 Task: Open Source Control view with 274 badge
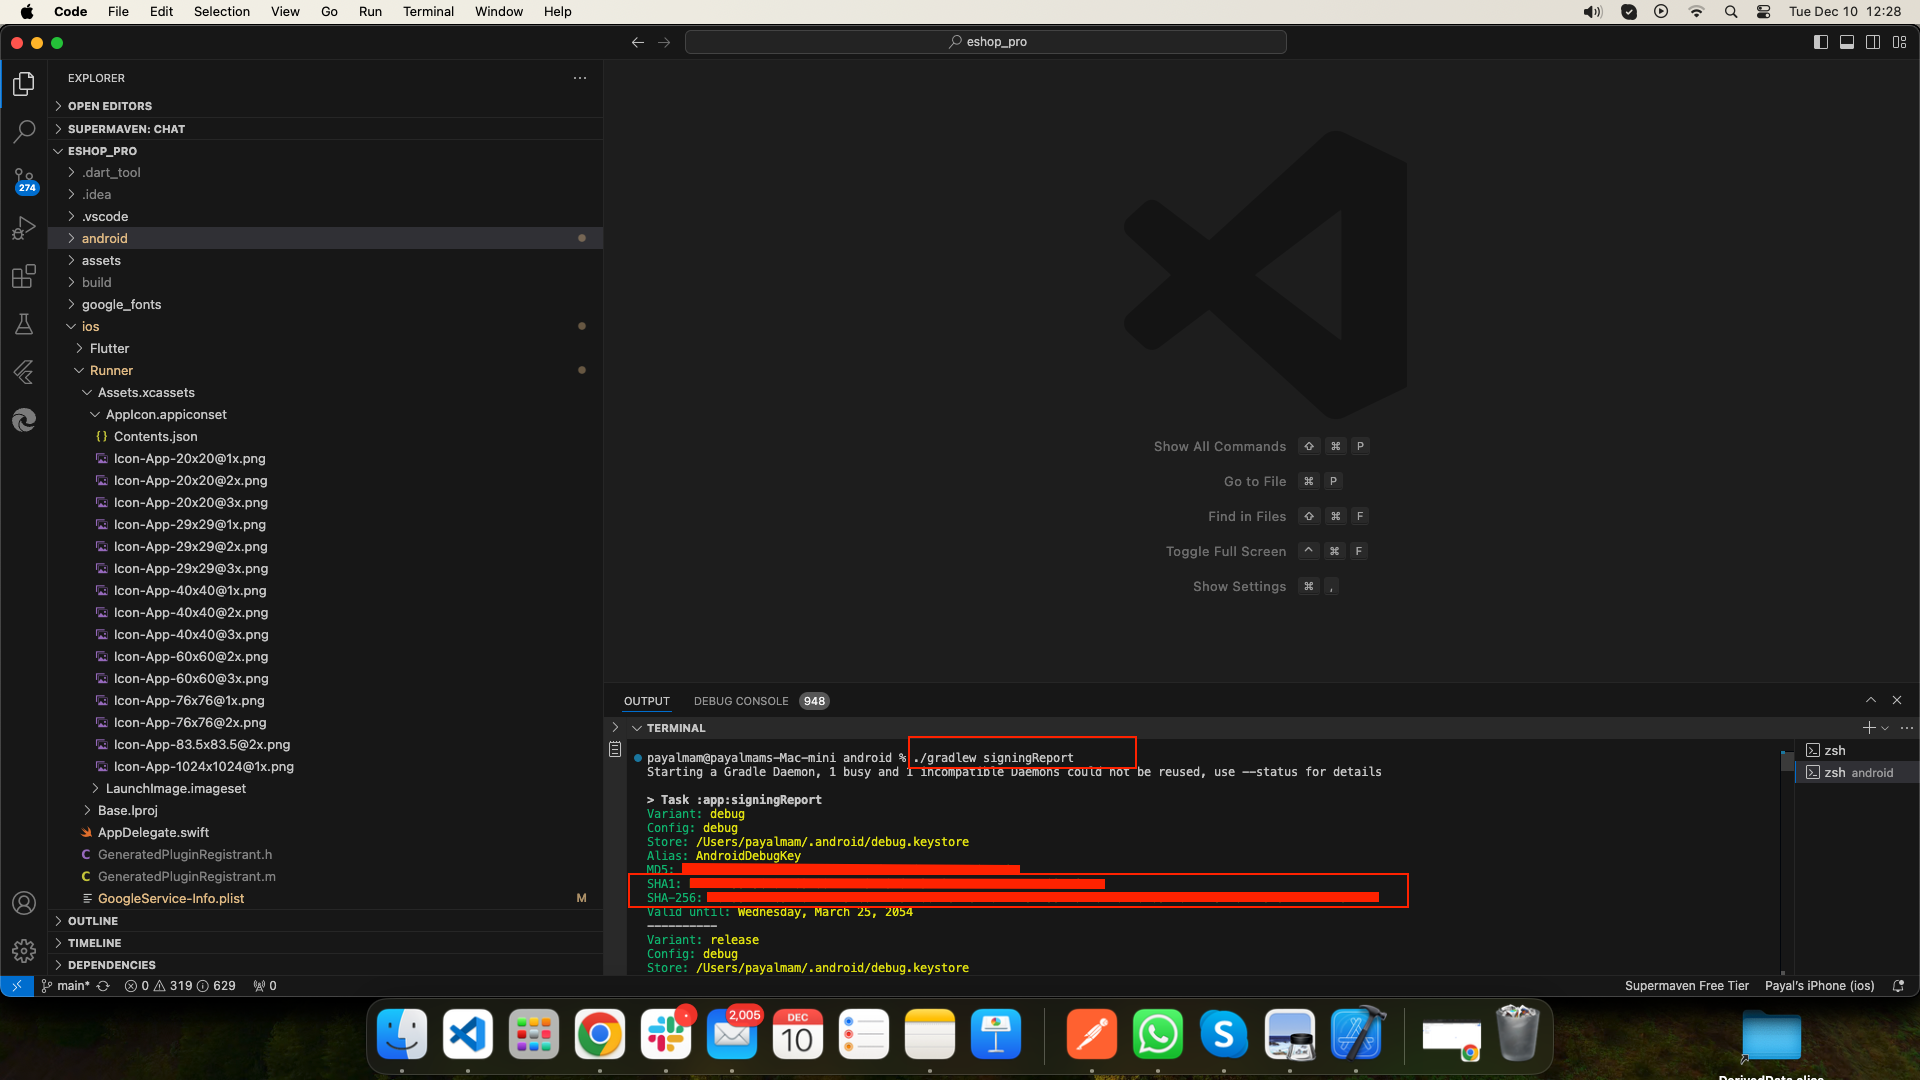coord(24,180)
